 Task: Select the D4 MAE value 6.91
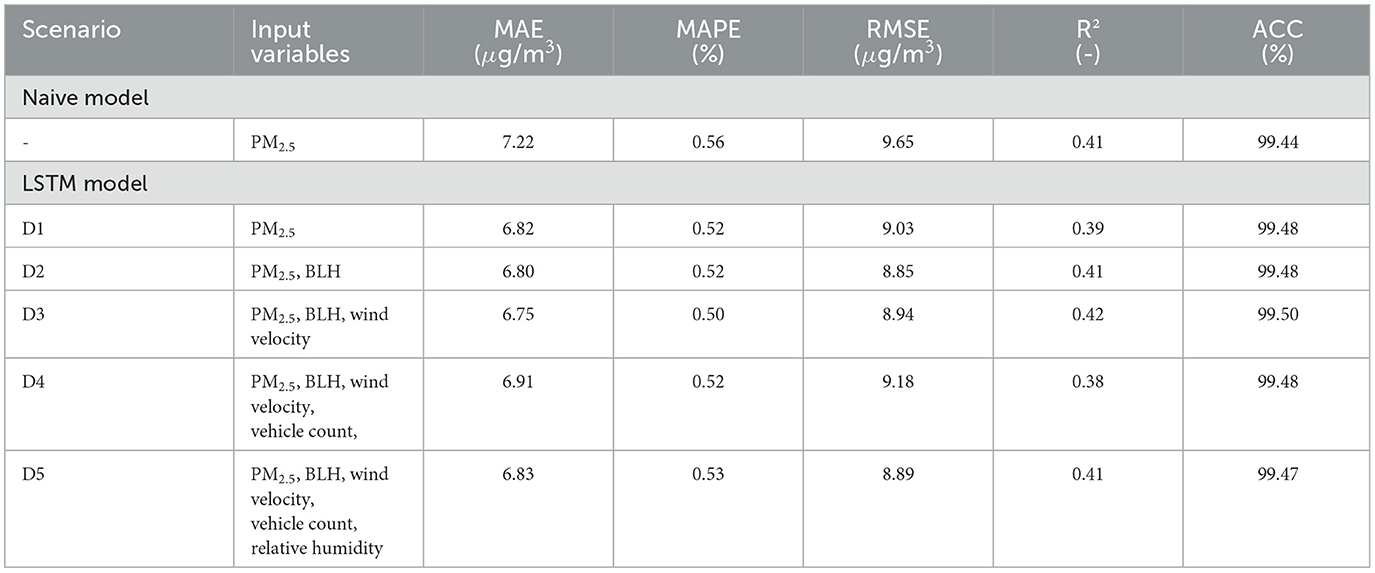tap(518, 381)
